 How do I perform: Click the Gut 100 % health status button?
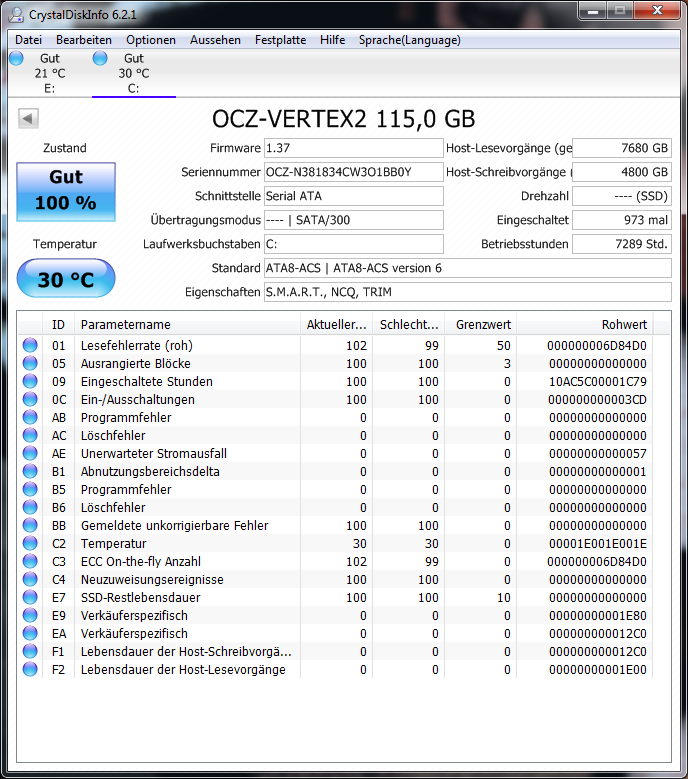66,191
